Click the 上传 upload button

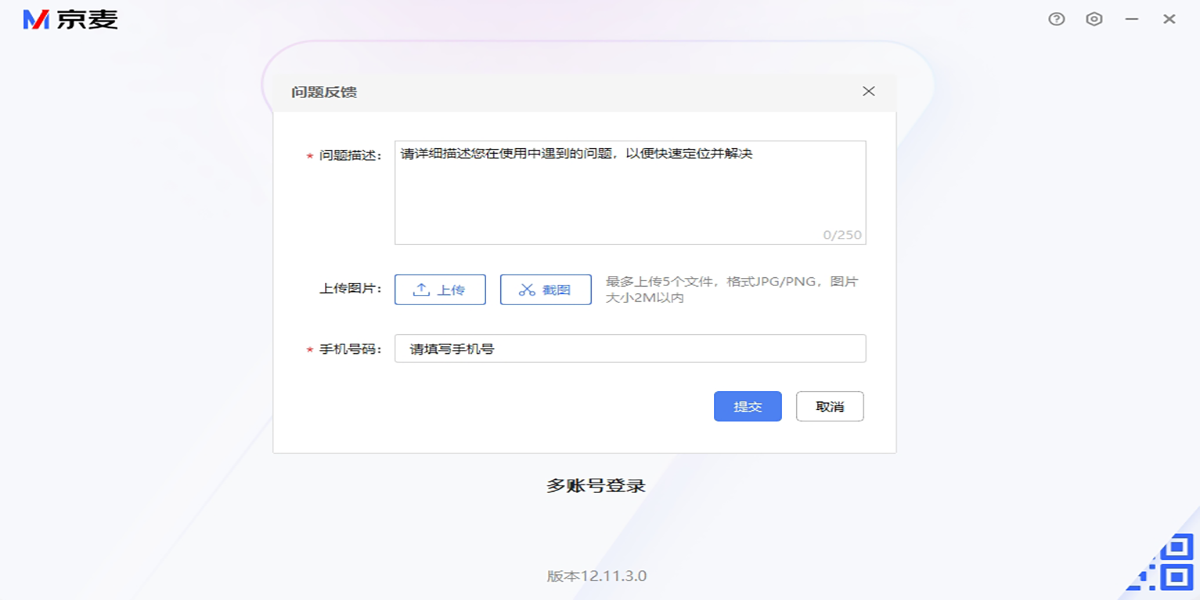tap(440, 289)
